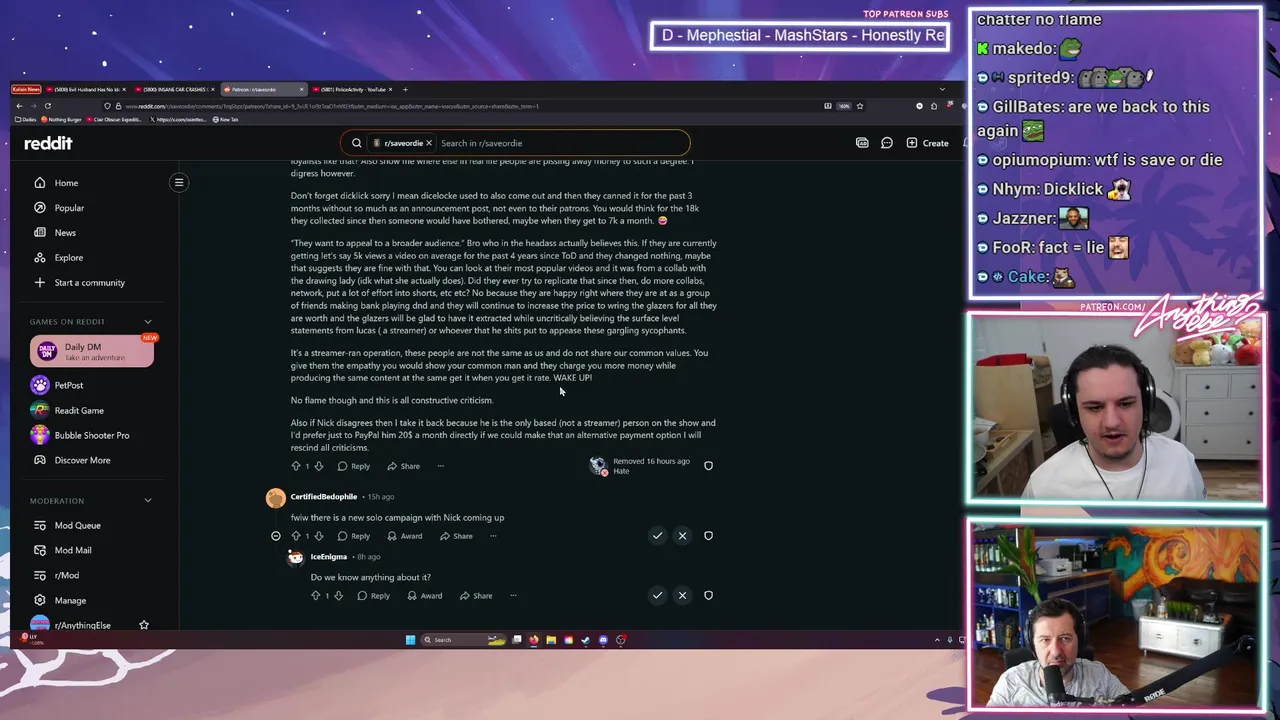
Task: Open the Reddit ads icon in header
Action: click(862, 143)
